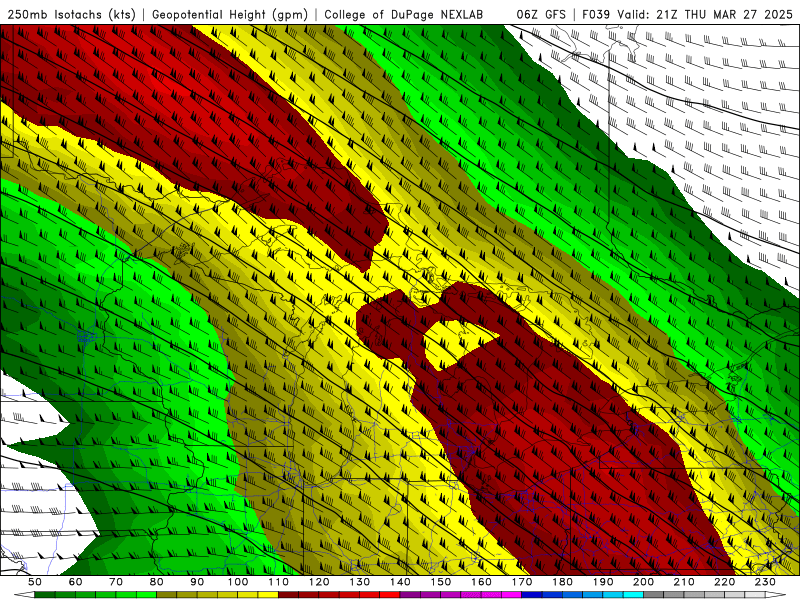Click the 50 value on the color scale
The image size is (800, 600).
pos(34,582)
